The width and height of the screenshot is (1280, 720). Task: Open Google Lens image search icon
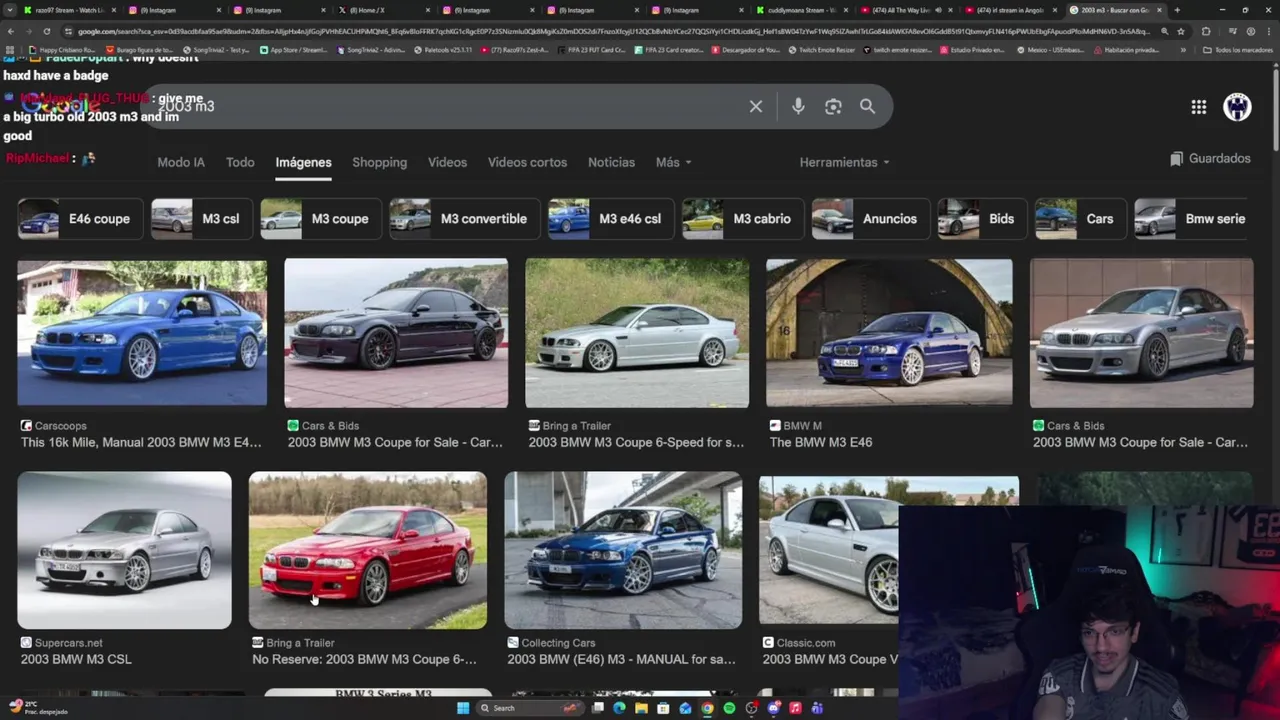pos(833,106)
